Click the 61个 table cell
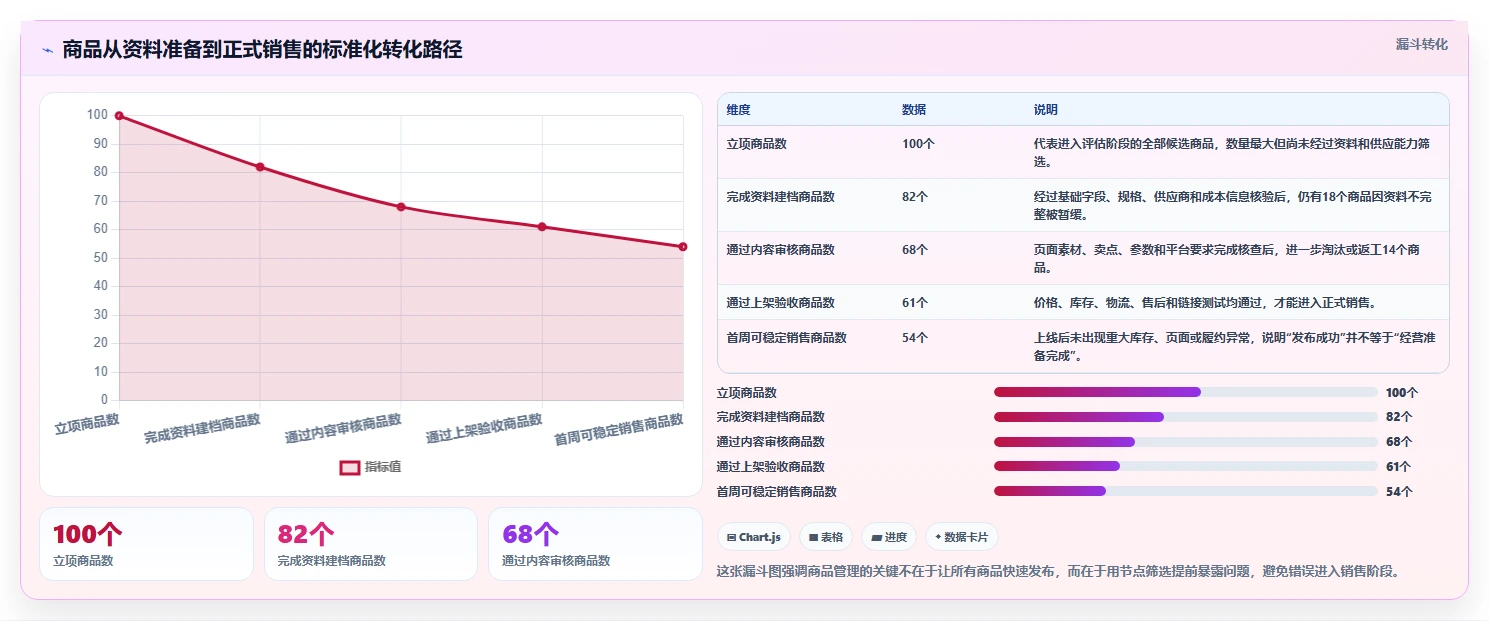The width and height of the screenshot is (1489, 621). pyautogui.click(x=915, y=303)
